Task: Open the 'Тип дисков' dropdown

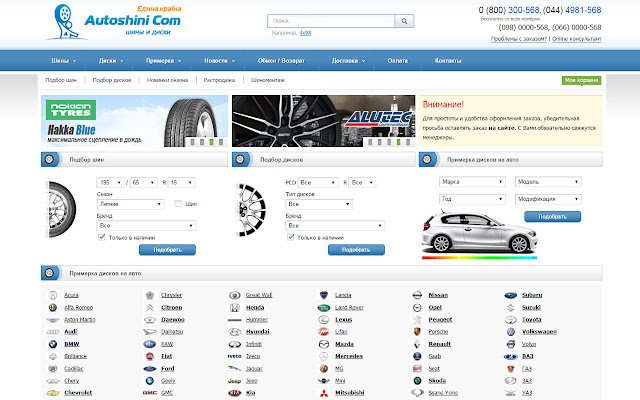Action: (319, 204)
